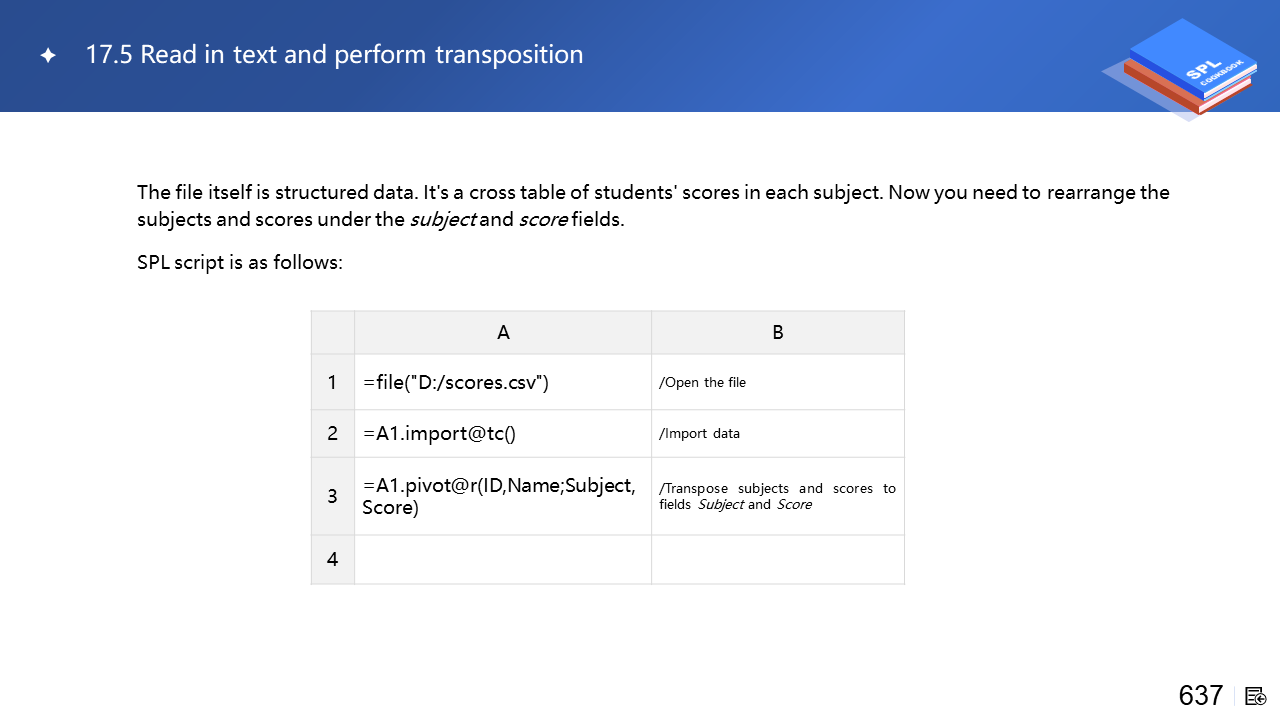Click the "/Import data" comment cell
1280x720 pixels.
click(x=778, y=433)
